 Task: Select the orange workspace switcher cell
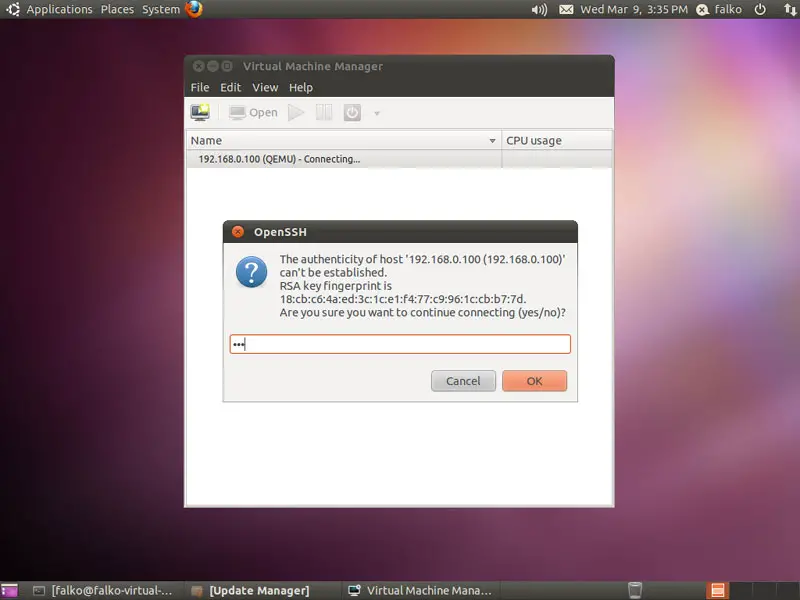coord(718,591)
